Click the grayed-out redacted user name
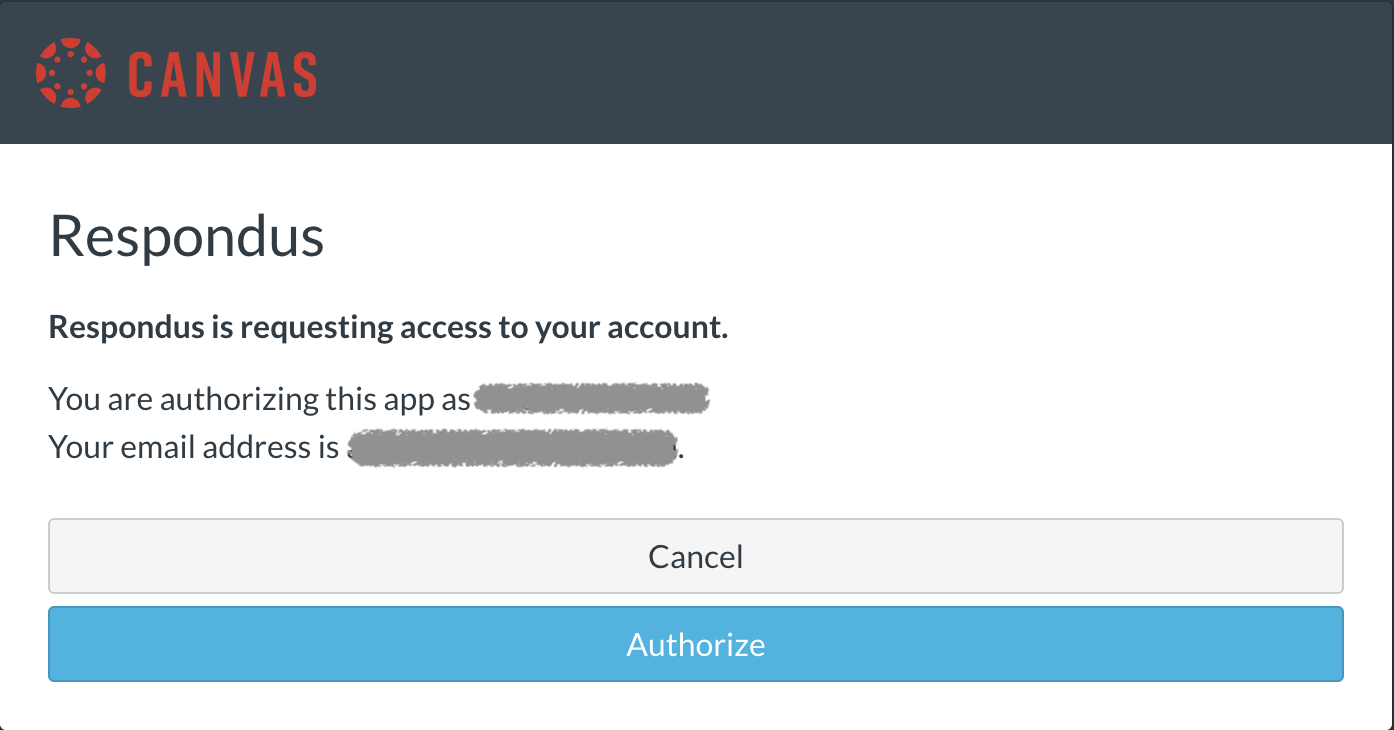Screen dimensions: 1394x730 pyautogui.click(x=591, y=399)
